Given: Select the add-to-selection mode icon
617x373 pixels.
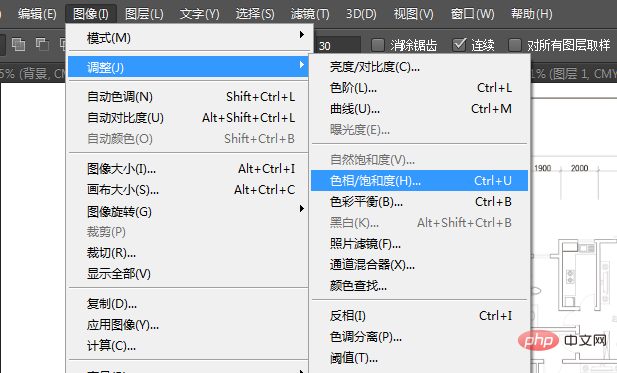Looking at the screenshot, I should [x=18, y=44].
